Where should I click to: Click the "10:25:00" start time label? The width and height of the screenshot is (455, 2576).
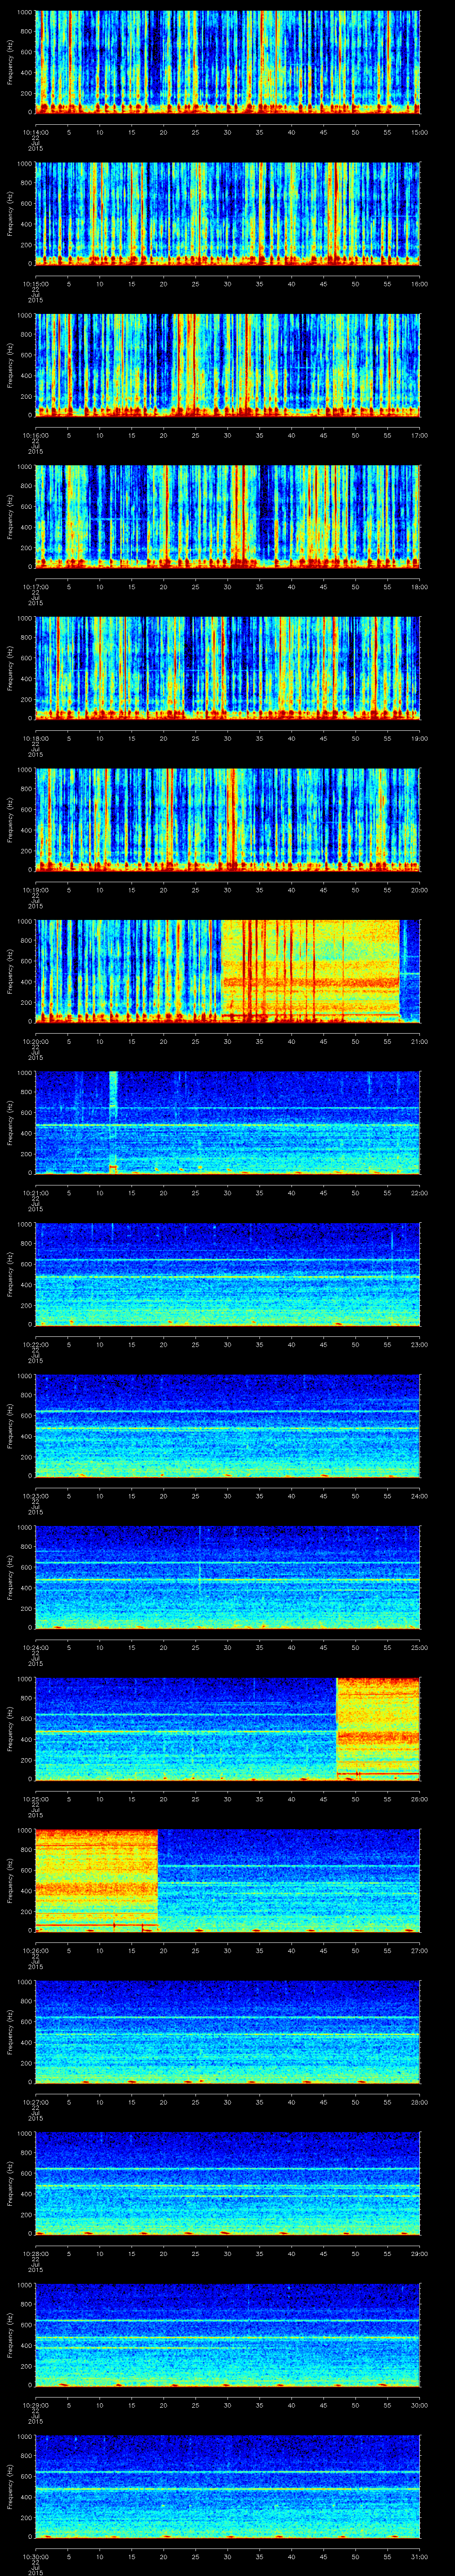35,1799
